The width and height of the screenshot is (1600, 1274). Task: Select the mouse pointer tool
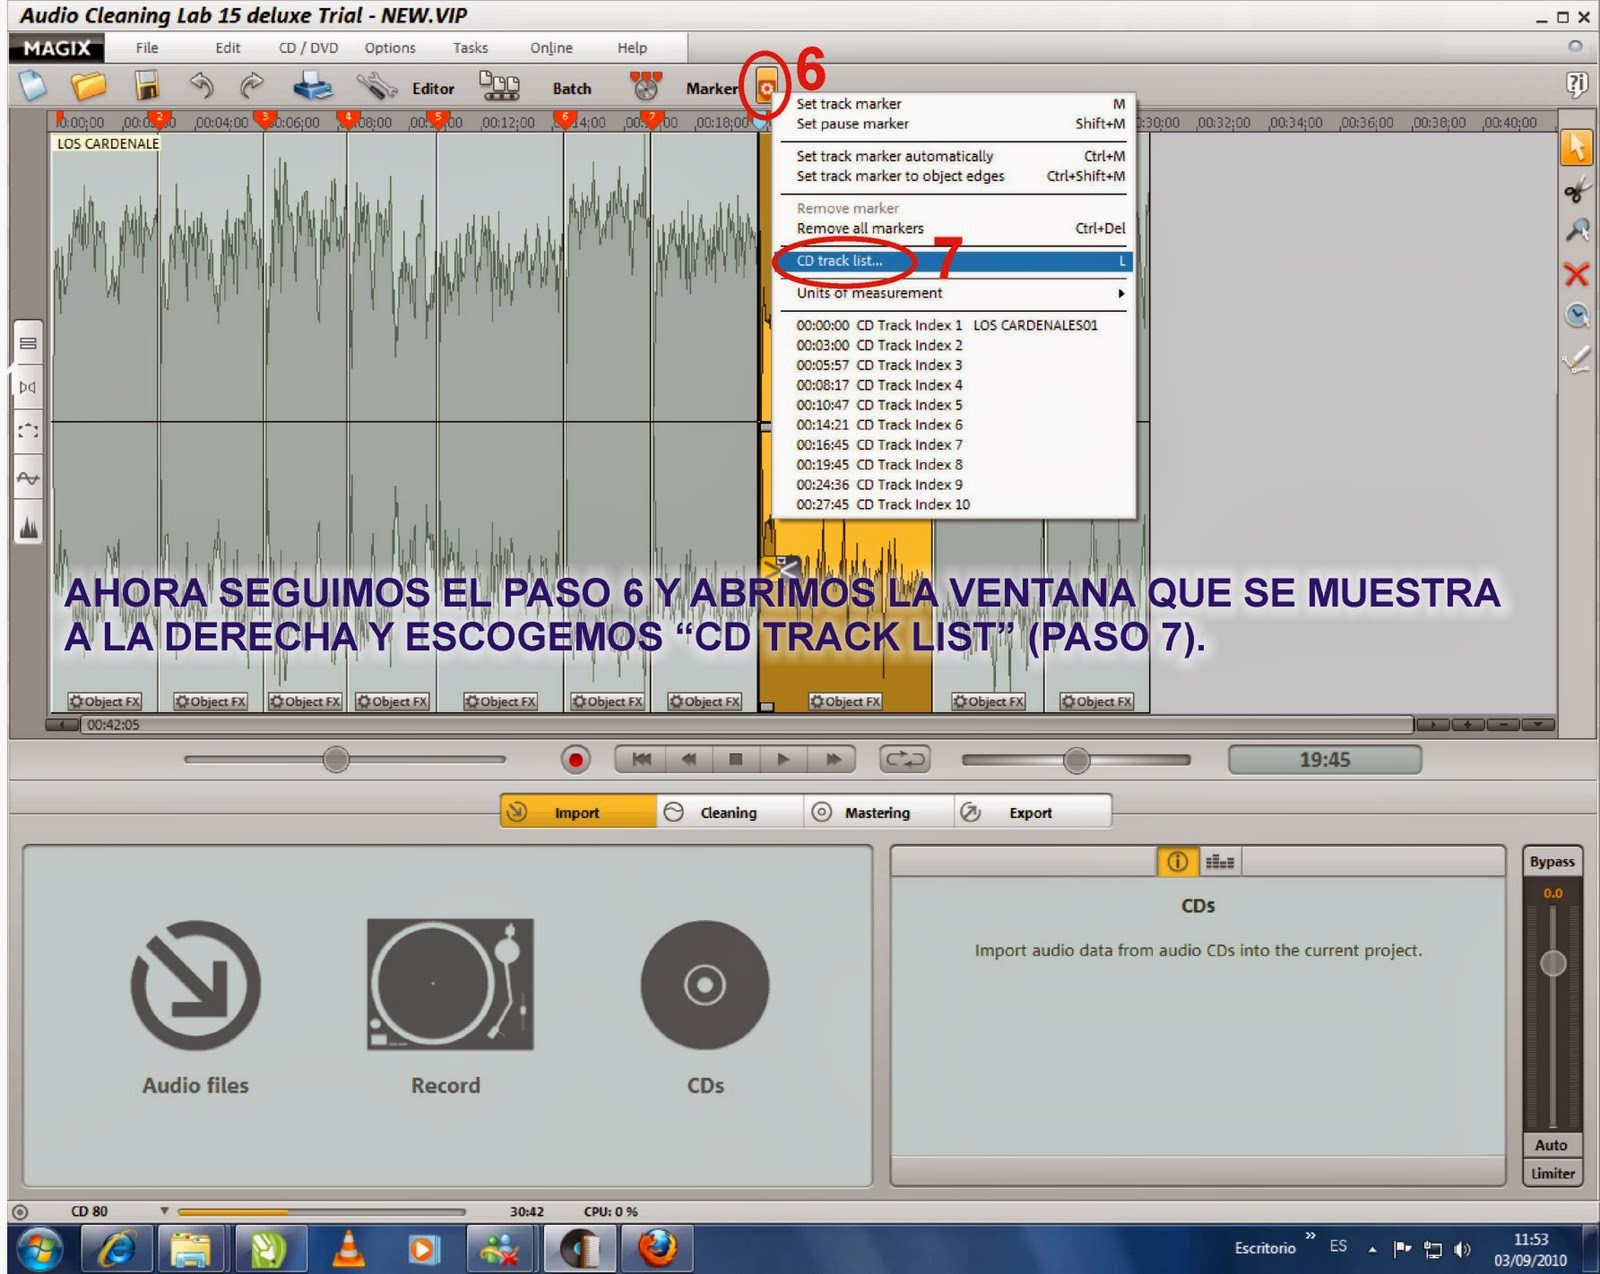coord(1576,148)
